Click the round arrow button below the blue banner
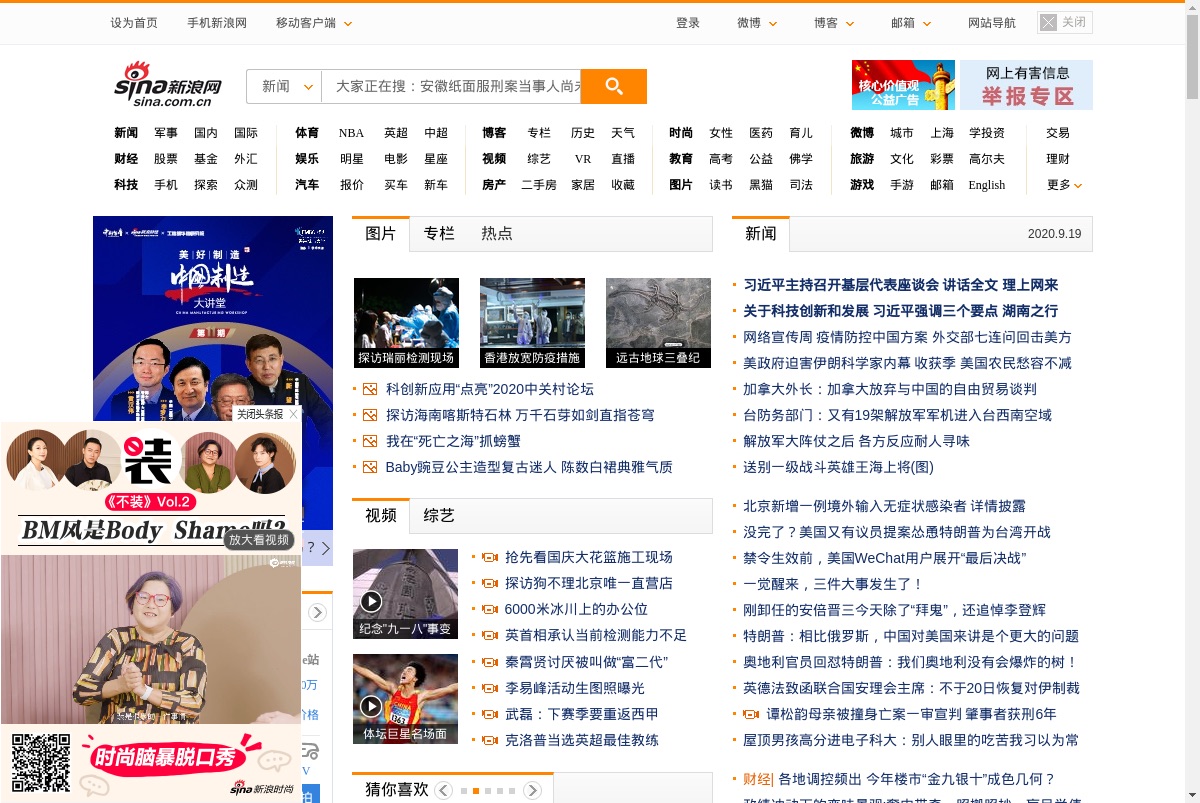The height and width of the screenshot is (803, 1200). click(317, 612)
